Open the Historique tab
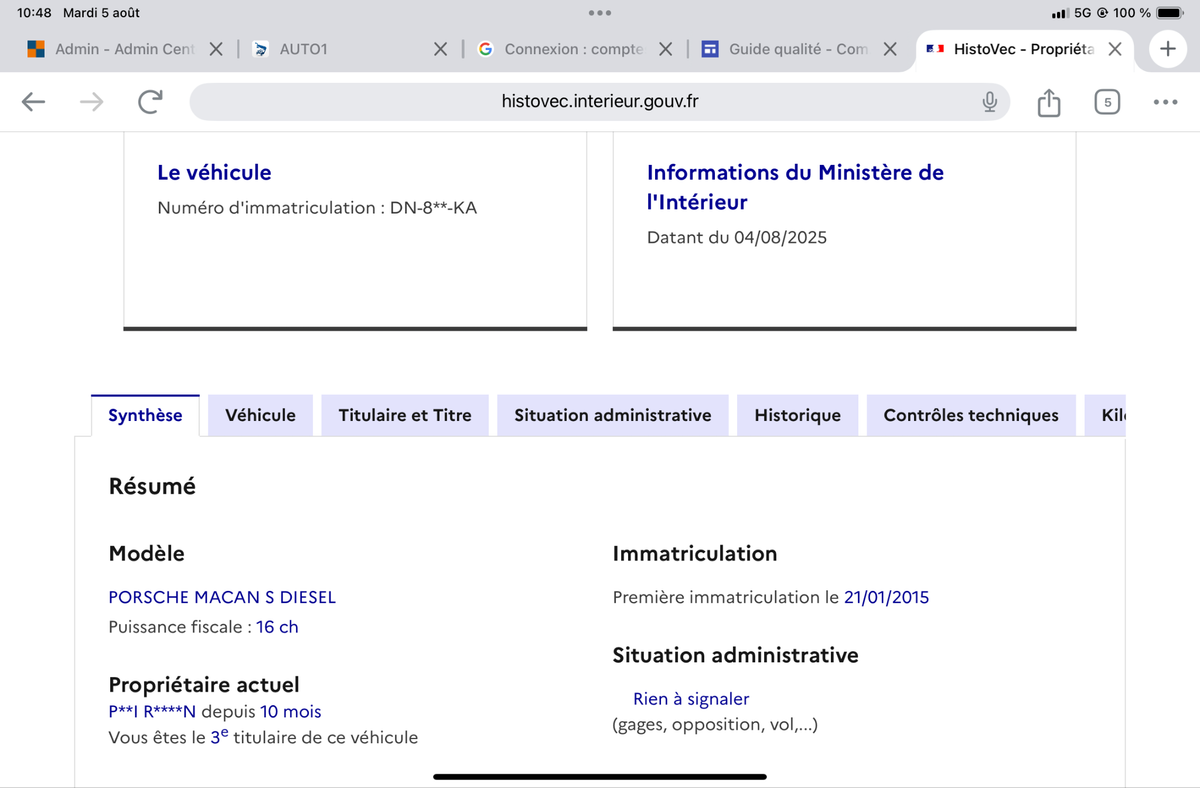This screenshot has width=1200, height=788. click(x=797, y=415)
